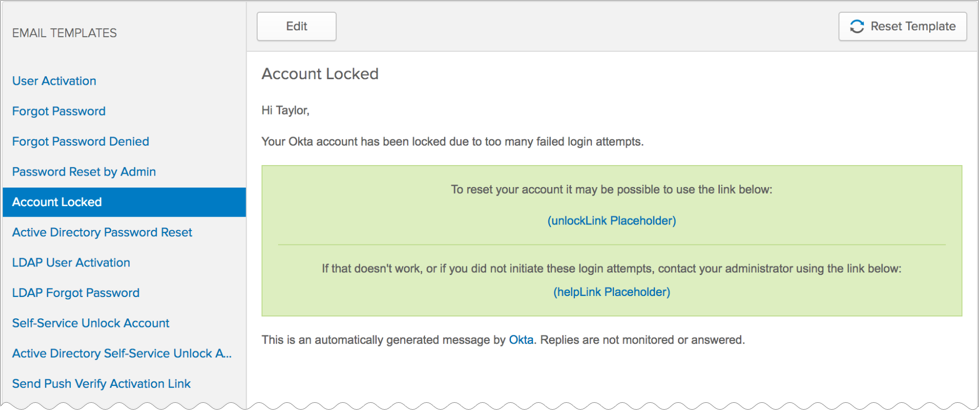Click the refresh icon on Reset Template

coord(857,26)
